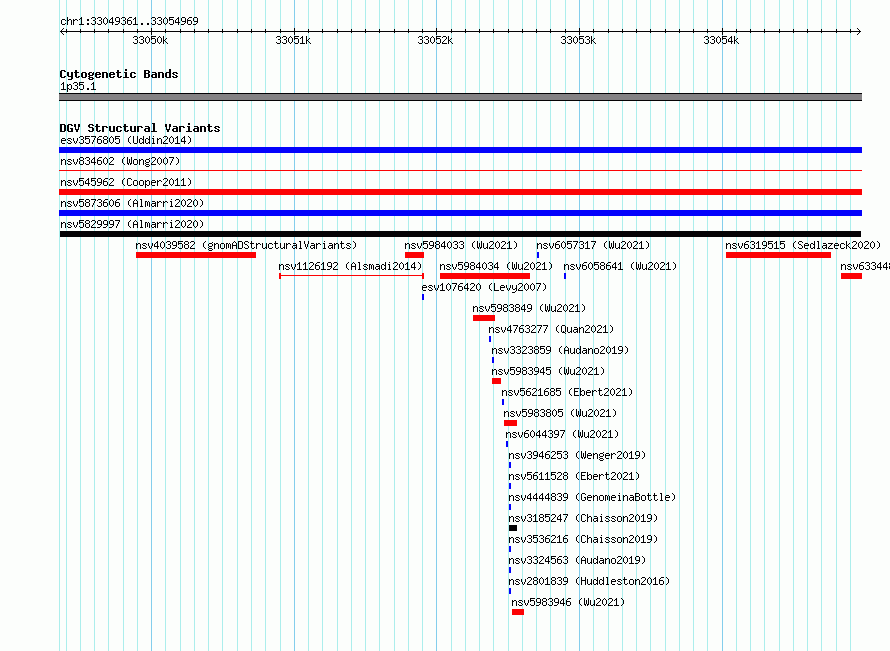Viewport: 890px width, 651px height.
Task: Click nsv3324563 (Audano2019) label
Action: pyautogui.click(x=577, y=560)
